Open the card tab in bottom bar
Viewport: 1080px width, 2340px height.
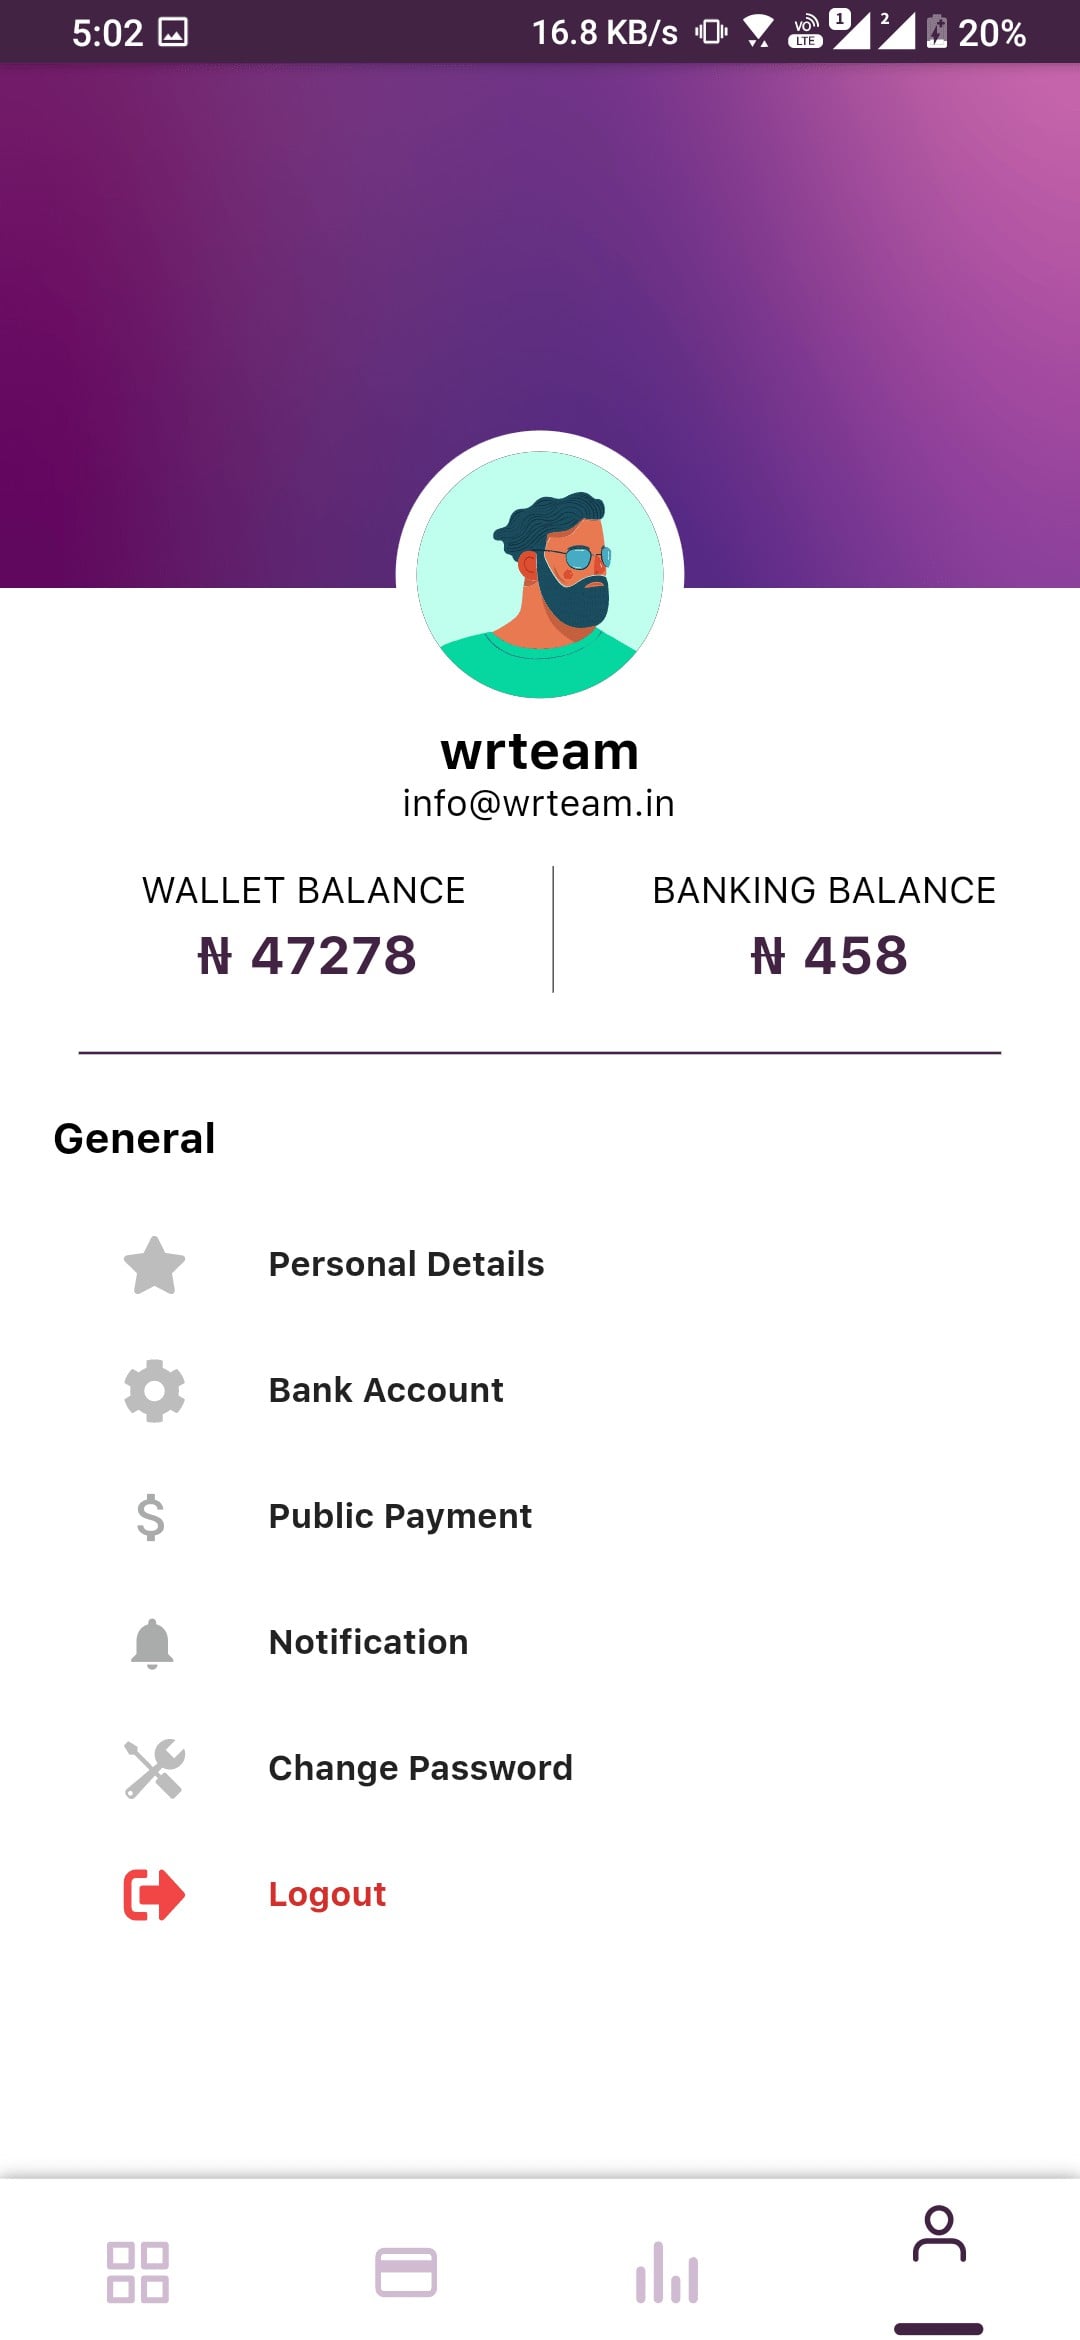[406, 2272]
